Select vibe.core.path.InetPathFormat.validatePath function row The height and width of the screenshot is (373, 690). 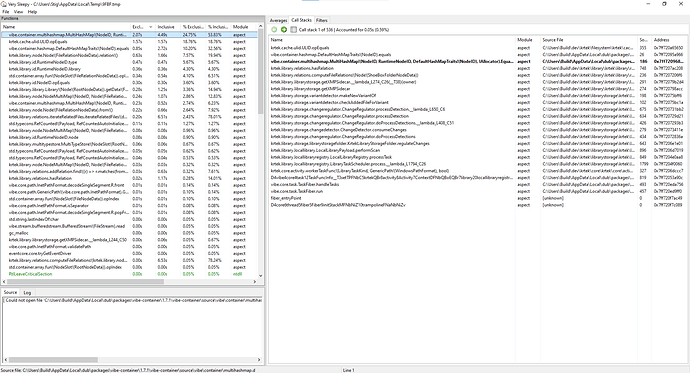click(x=129, y=247)
